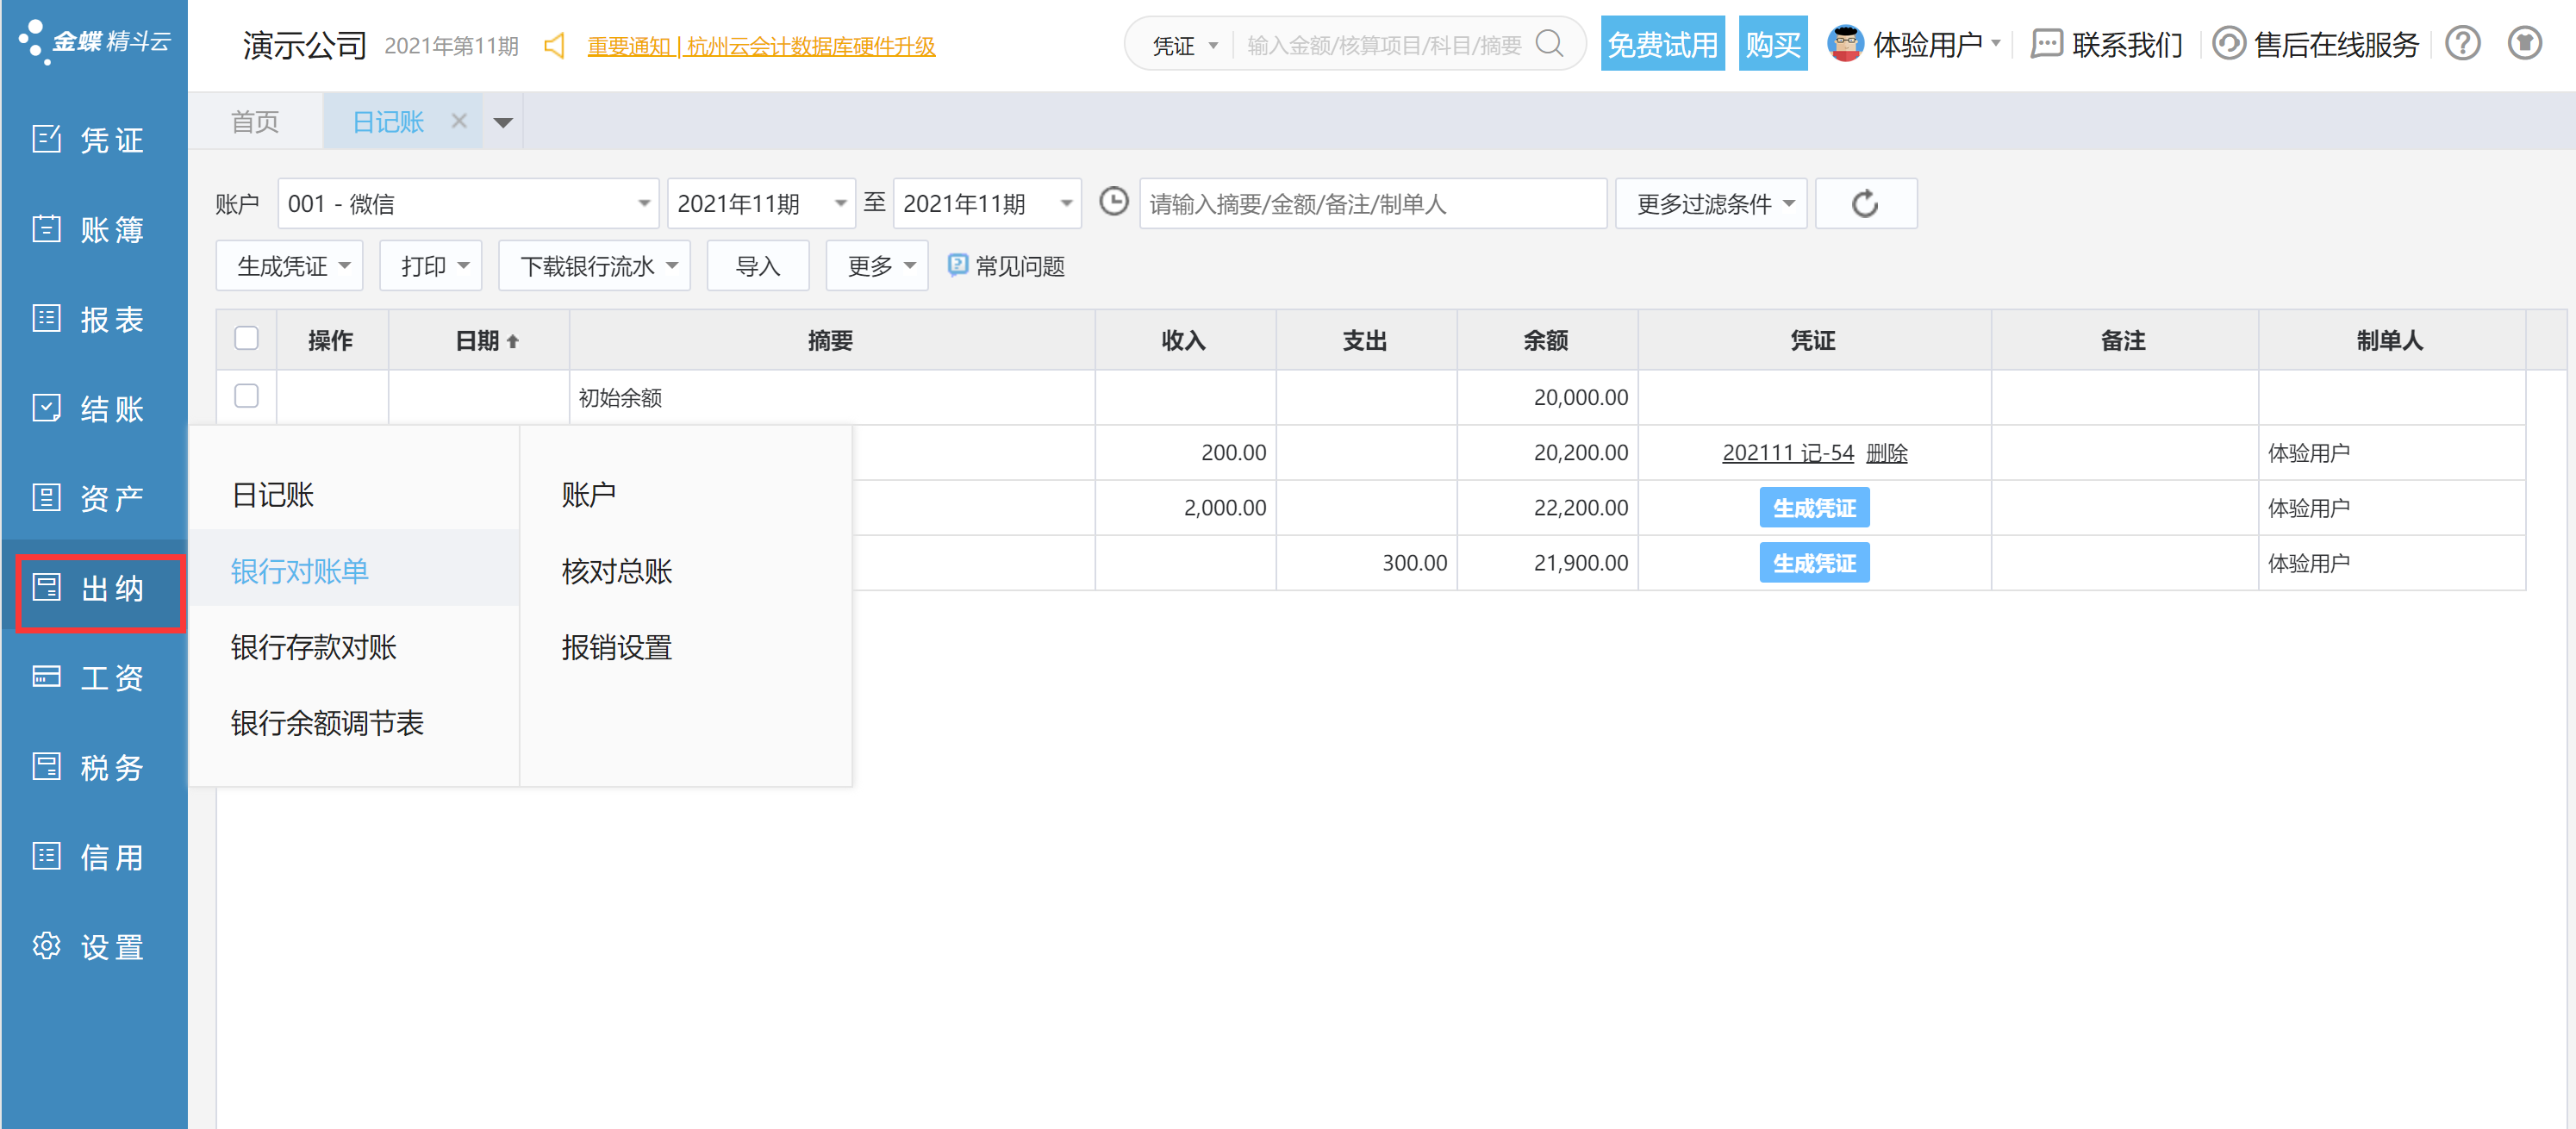Expand the 生成凭证 toolbar dropdown
The image size is (2576, 1129).
290,266
